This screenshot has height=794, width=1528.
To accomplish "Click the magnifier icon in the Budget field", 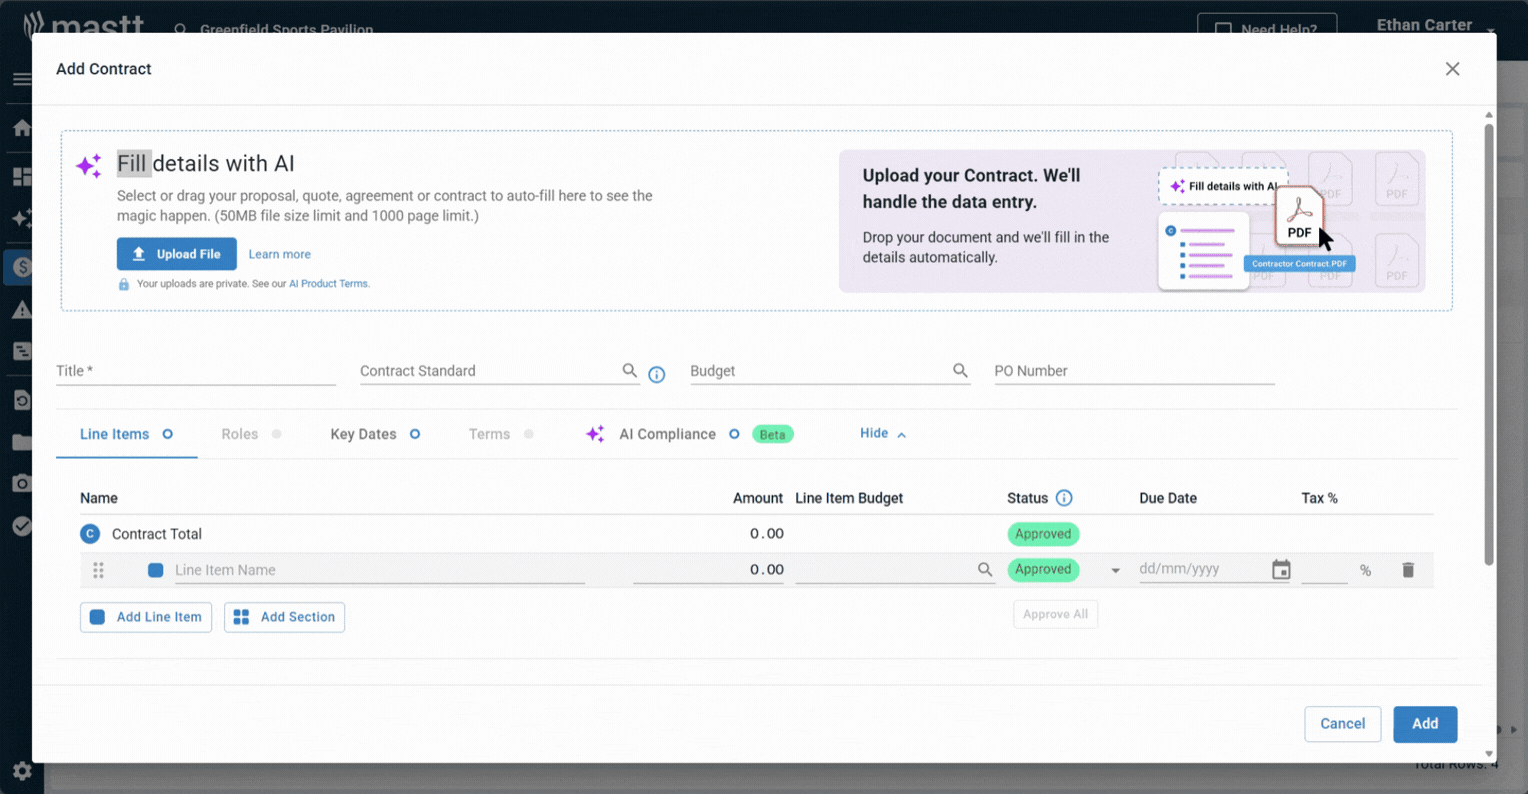I will [960, 370].
